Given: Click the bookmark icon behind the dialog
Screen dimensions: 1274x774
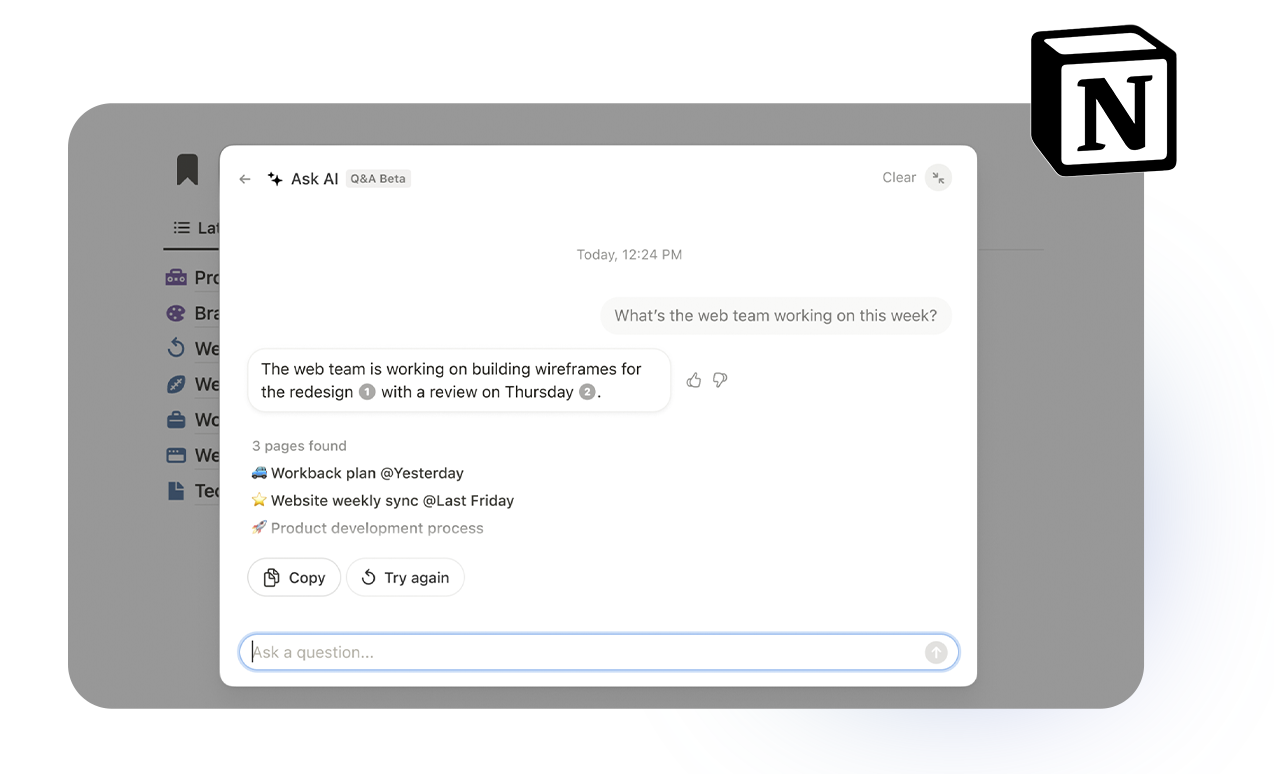Looking at the screenshot, I should click(x=187, y=170).
